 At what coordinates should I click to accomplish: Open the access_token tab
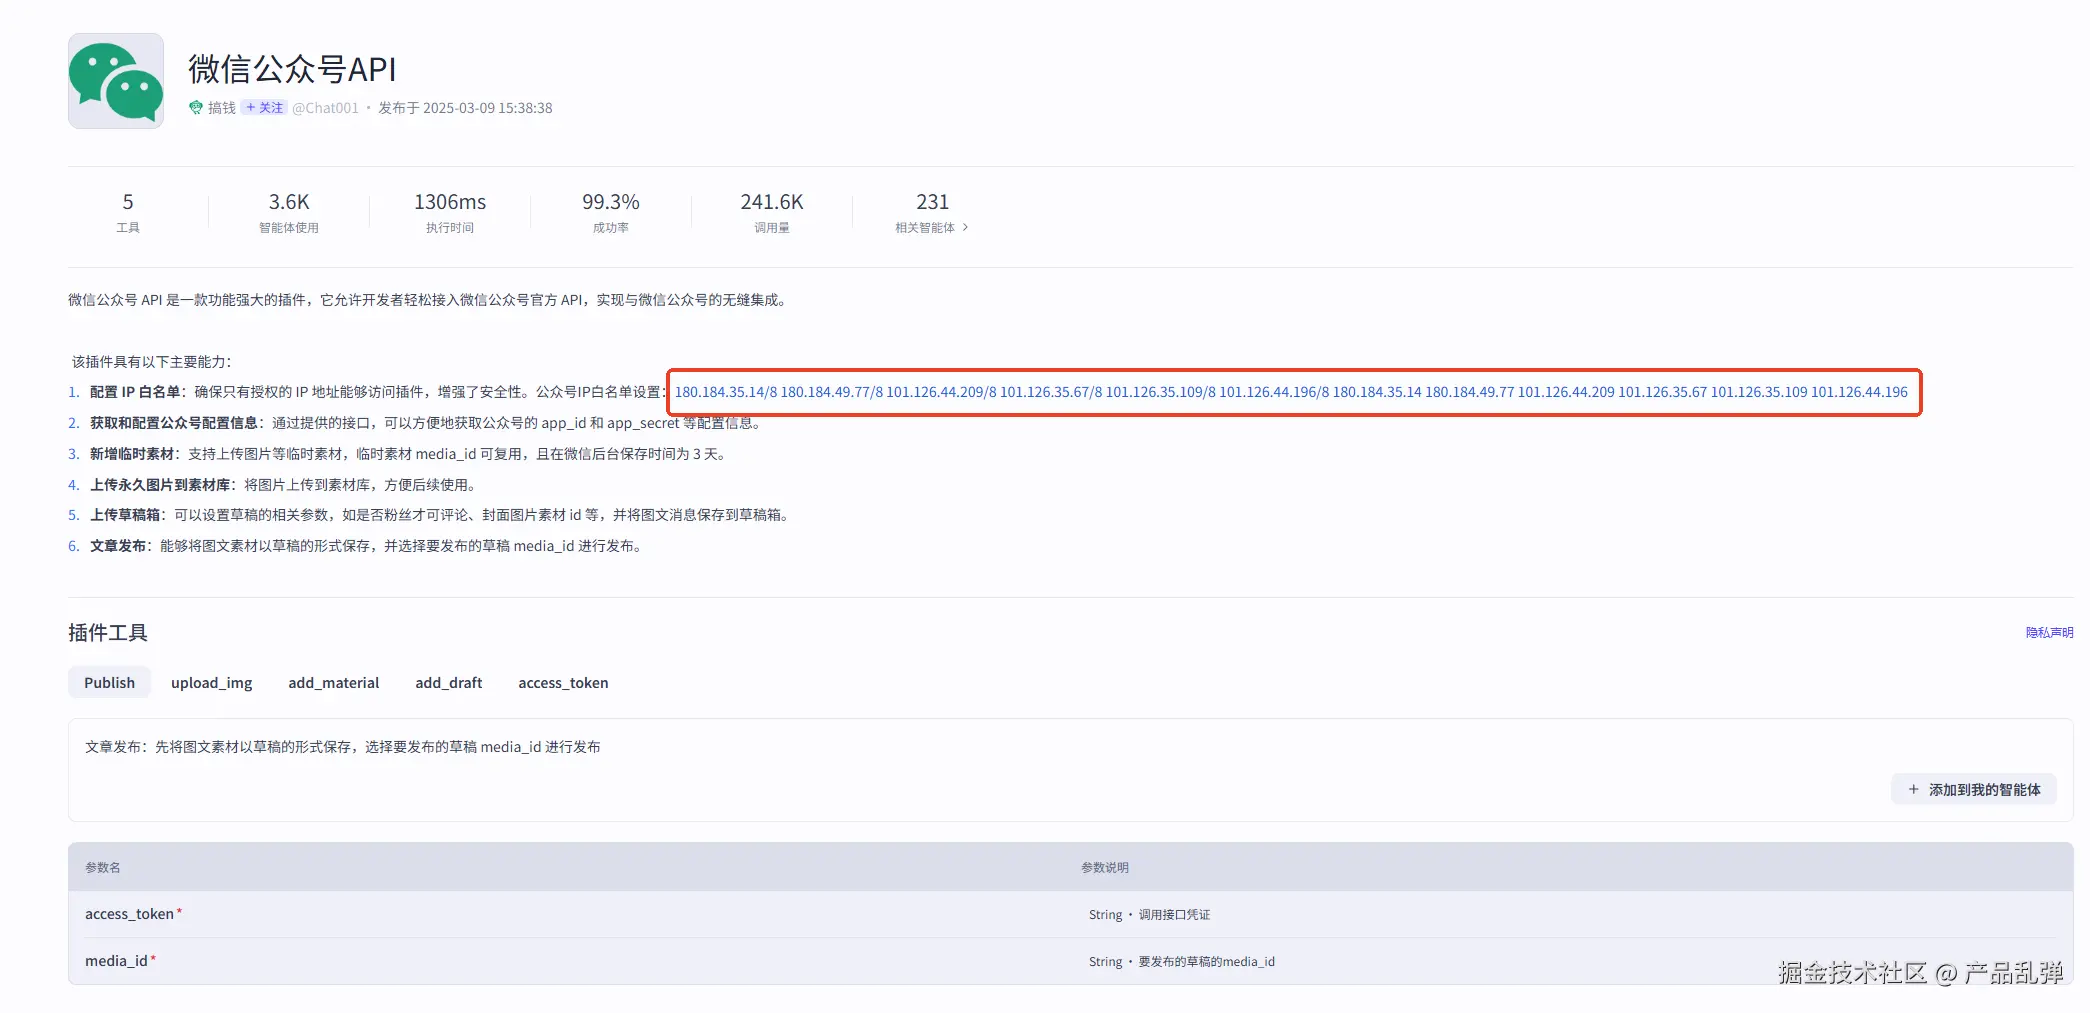pyautogui.click(x=563, y=683)
